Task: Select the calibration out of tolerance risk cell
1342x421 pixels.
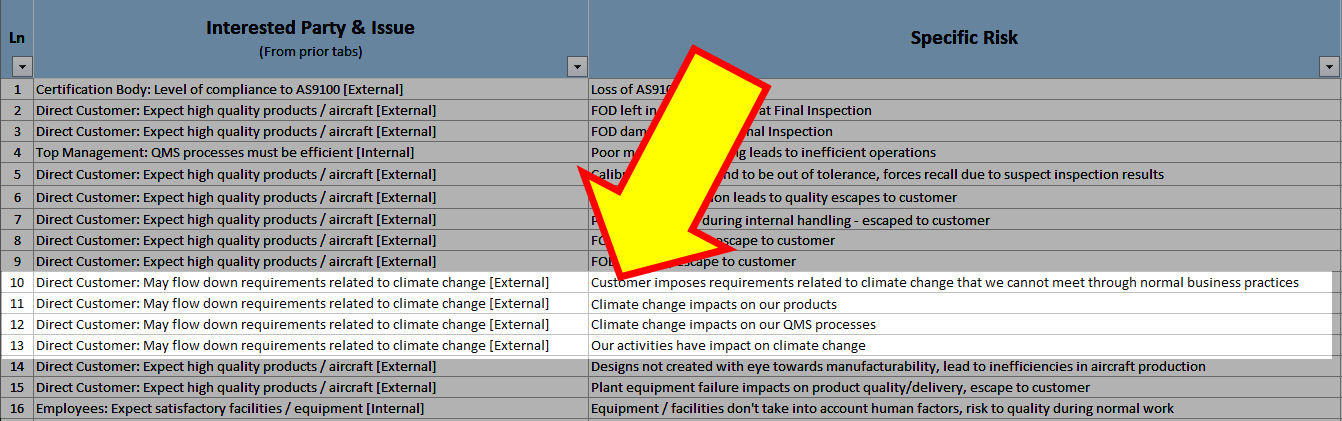Action: point(1000,174)
